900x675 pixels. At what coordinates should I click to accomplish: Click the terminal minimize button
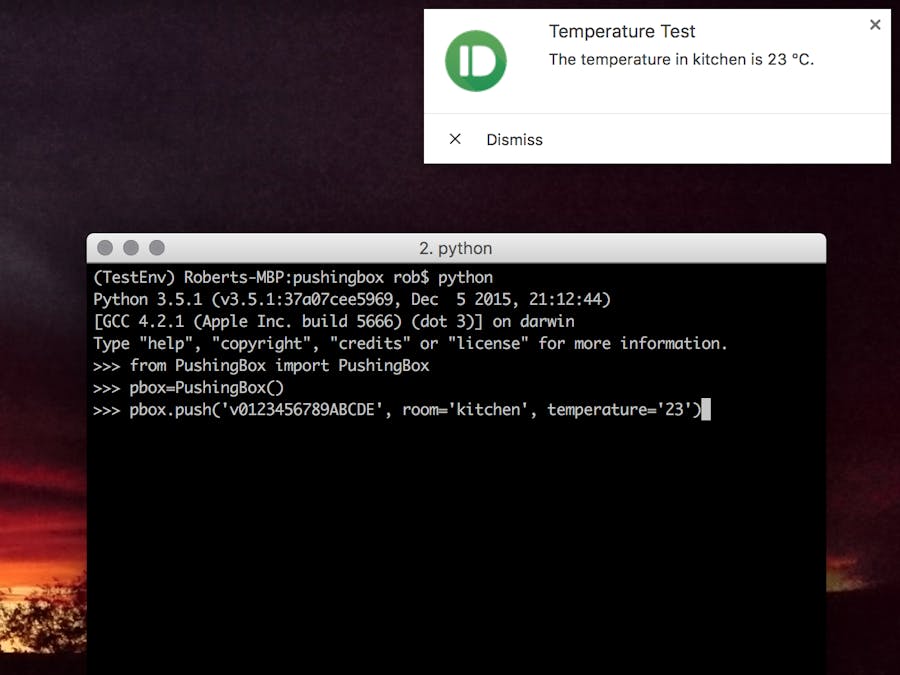point(131,247)
